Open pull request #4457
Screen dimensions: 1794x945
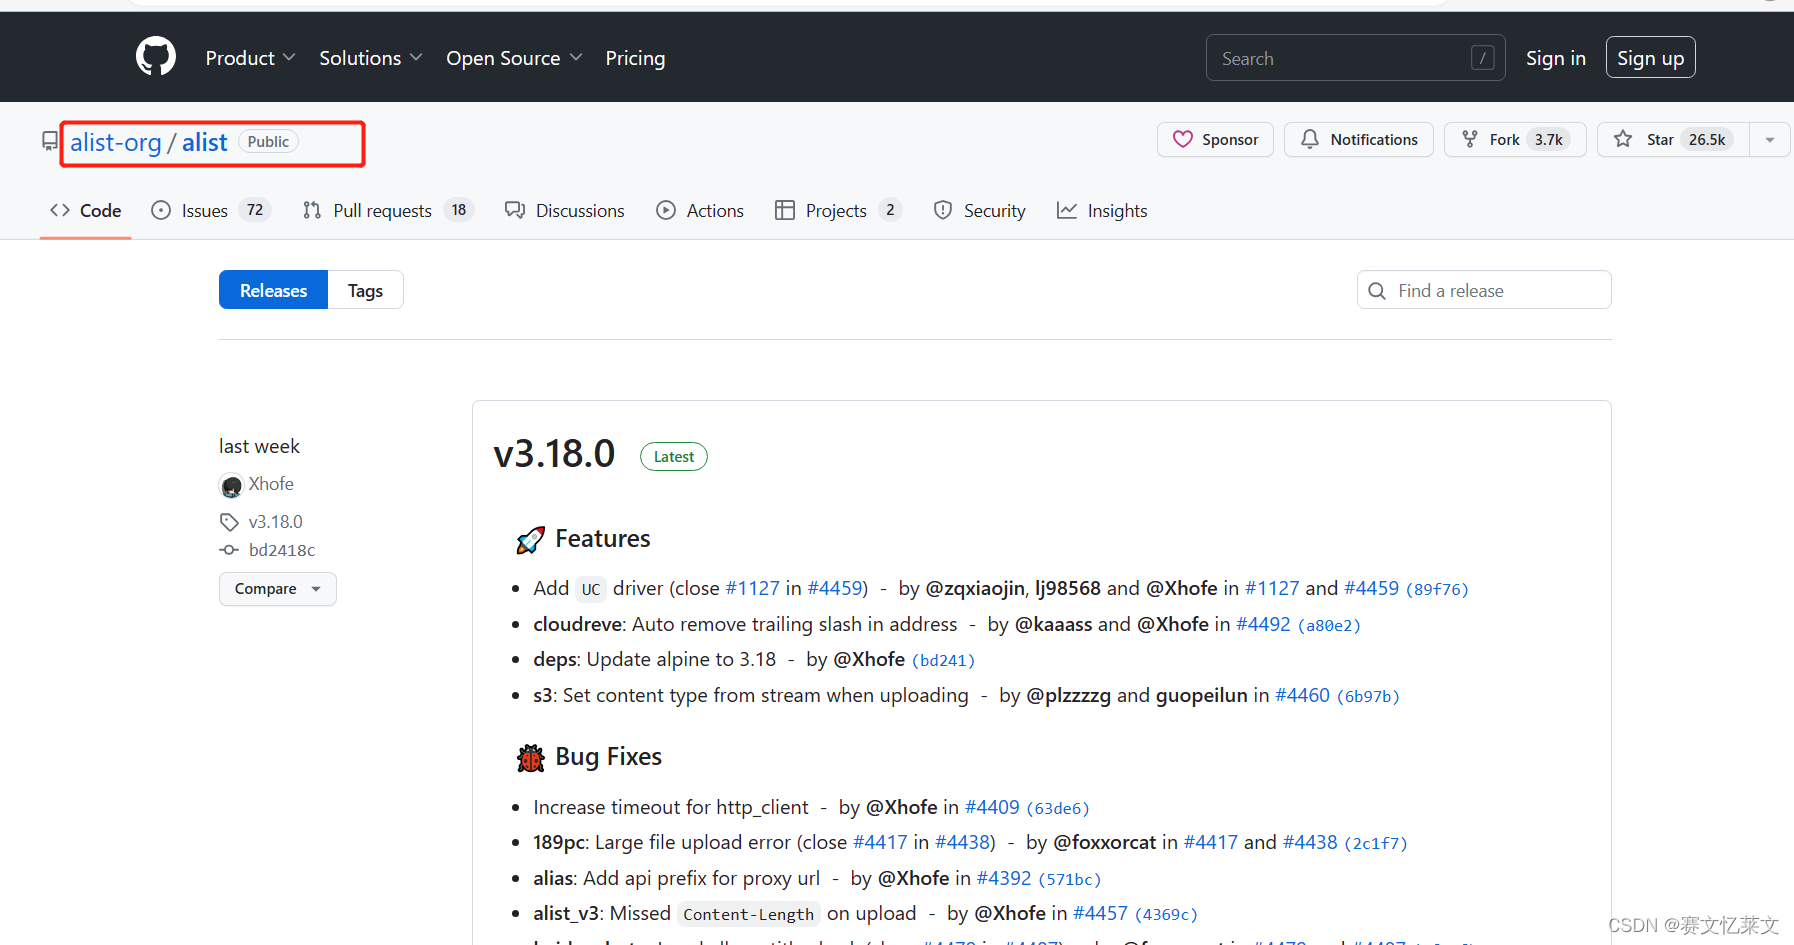point(1100,913)
